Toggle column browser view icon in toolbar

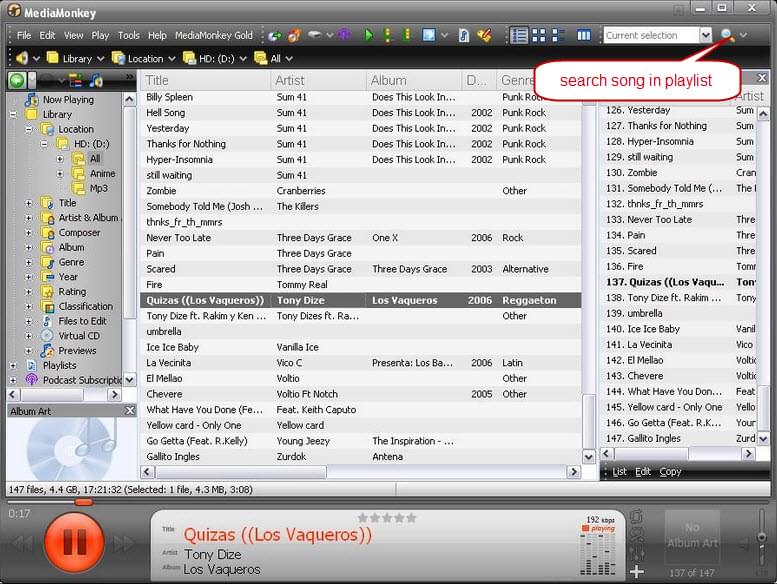[584, 35]
